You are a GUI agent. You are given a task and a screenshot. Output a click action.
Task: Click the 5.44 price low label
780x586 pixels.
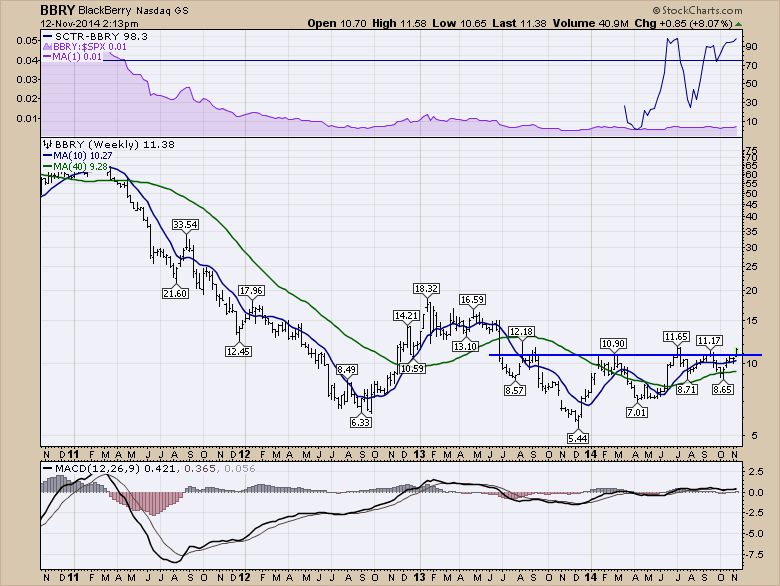click(578, 438)
